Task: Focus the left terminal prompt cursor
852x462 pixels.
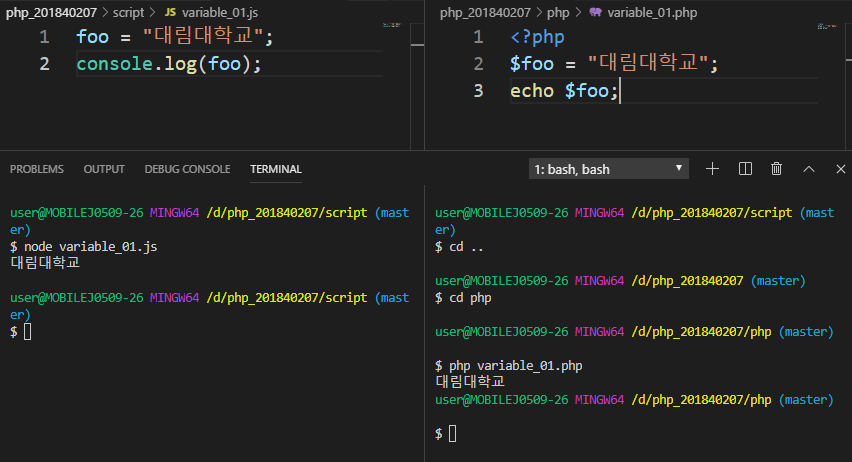Action: tap(27, 332)
